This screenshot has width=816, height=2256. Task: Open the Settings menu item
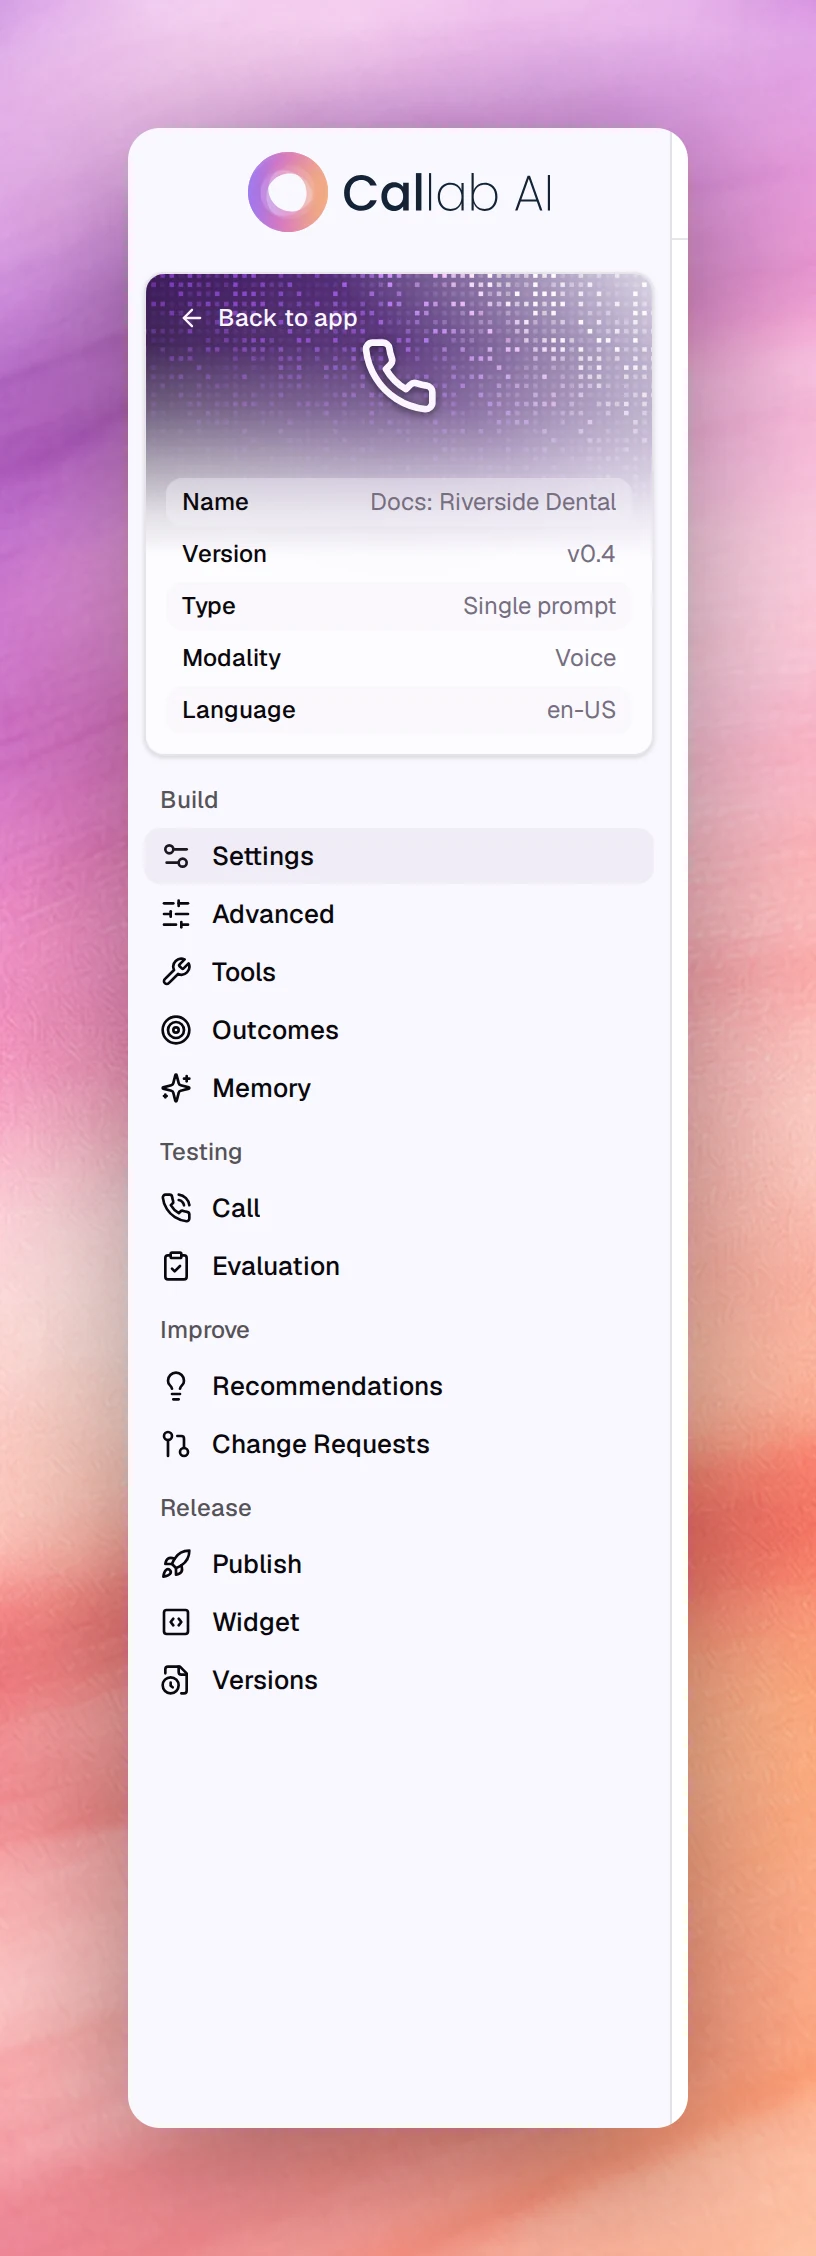pos(399,856)
